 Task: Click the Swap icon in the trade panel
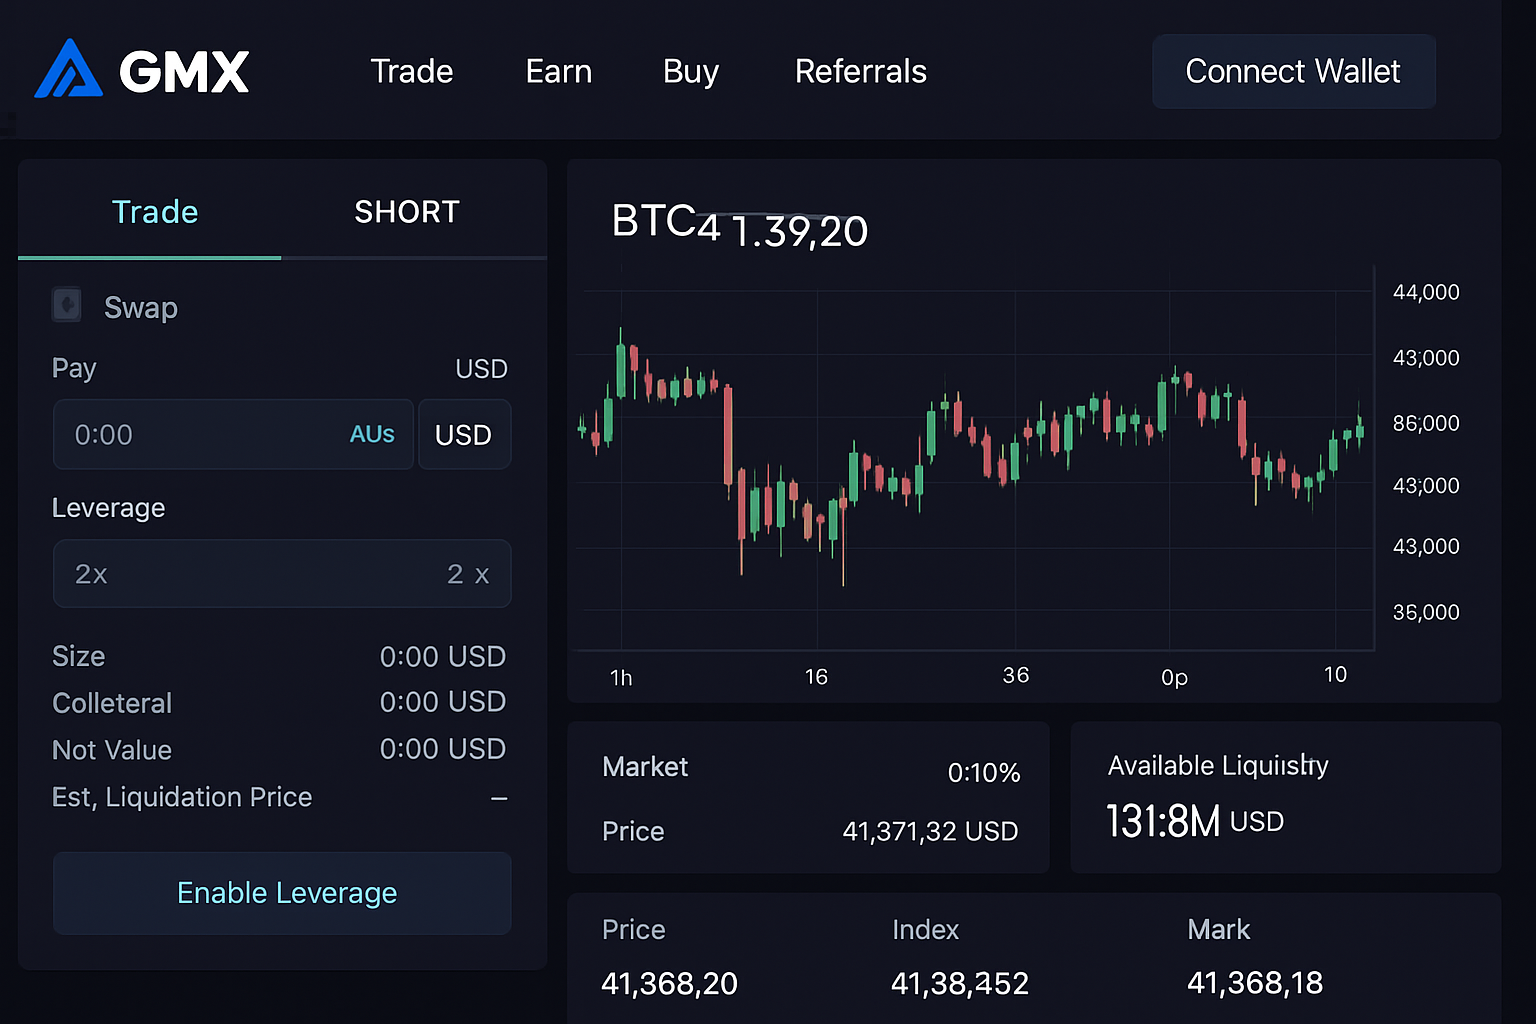[66, 305]
